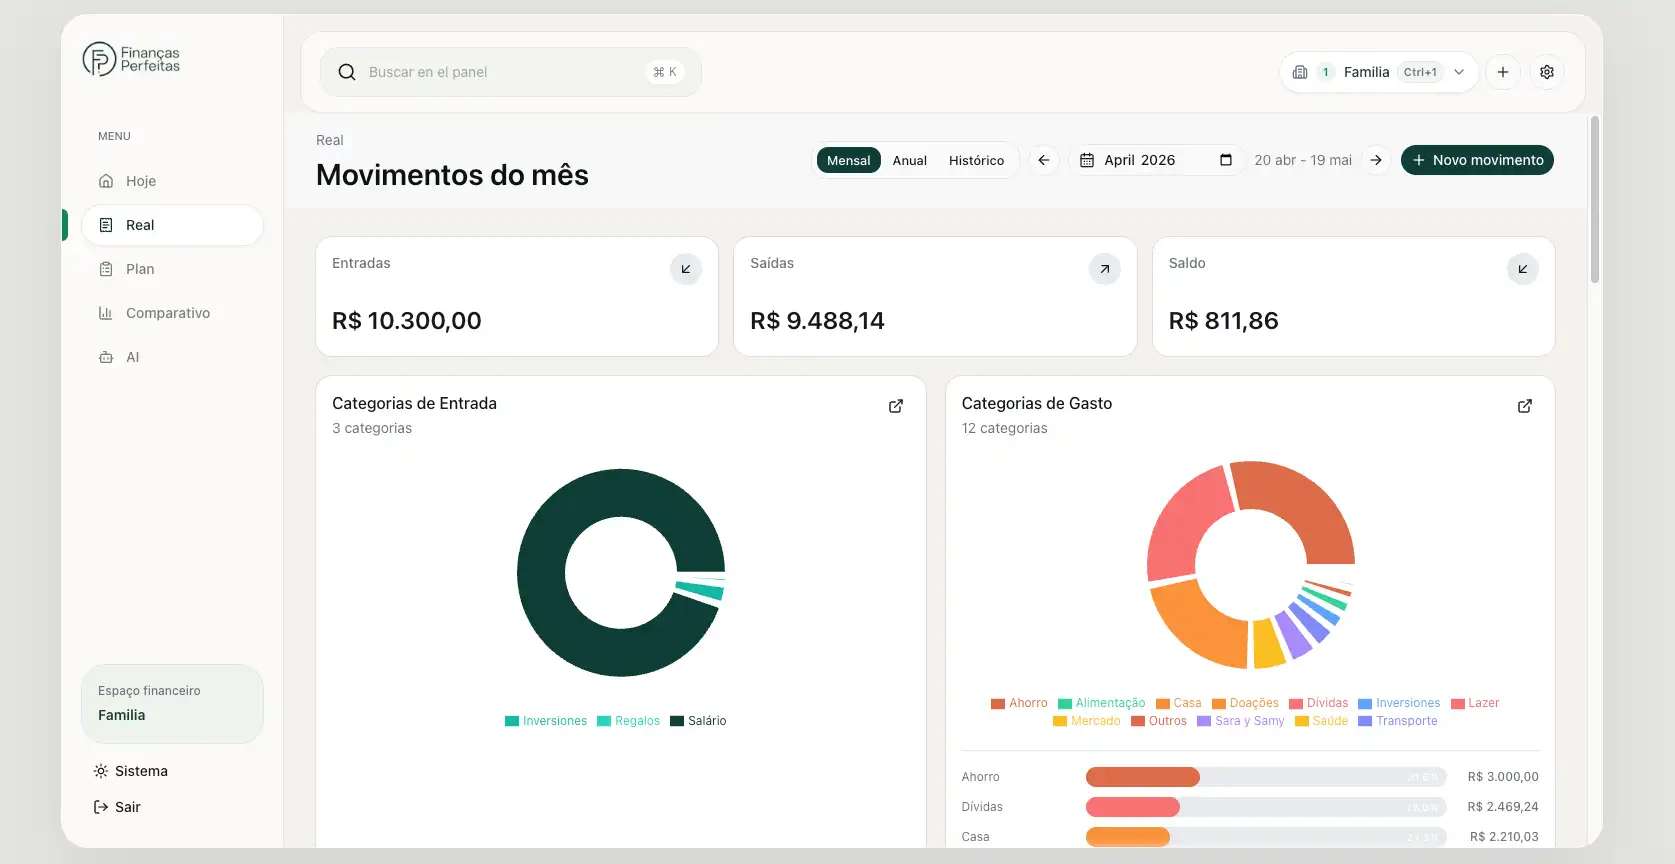The height and width of the screenshot is (864, 1675).
Task: Toggle Transporte legend item
Action: click(x=1398, y=721)
